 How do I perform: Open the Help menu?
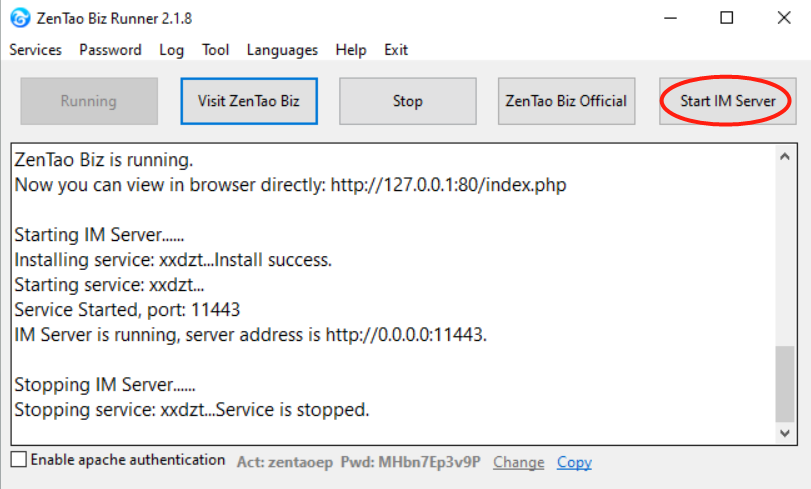tap(351, 50)
